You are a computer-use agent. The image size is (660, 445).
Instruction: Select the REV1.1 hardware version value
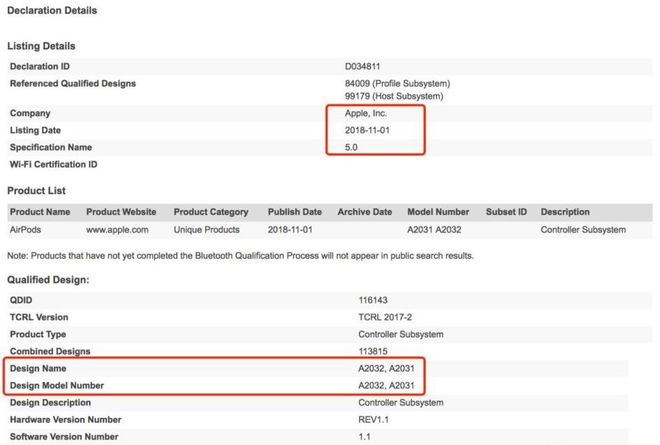(374, 420)
